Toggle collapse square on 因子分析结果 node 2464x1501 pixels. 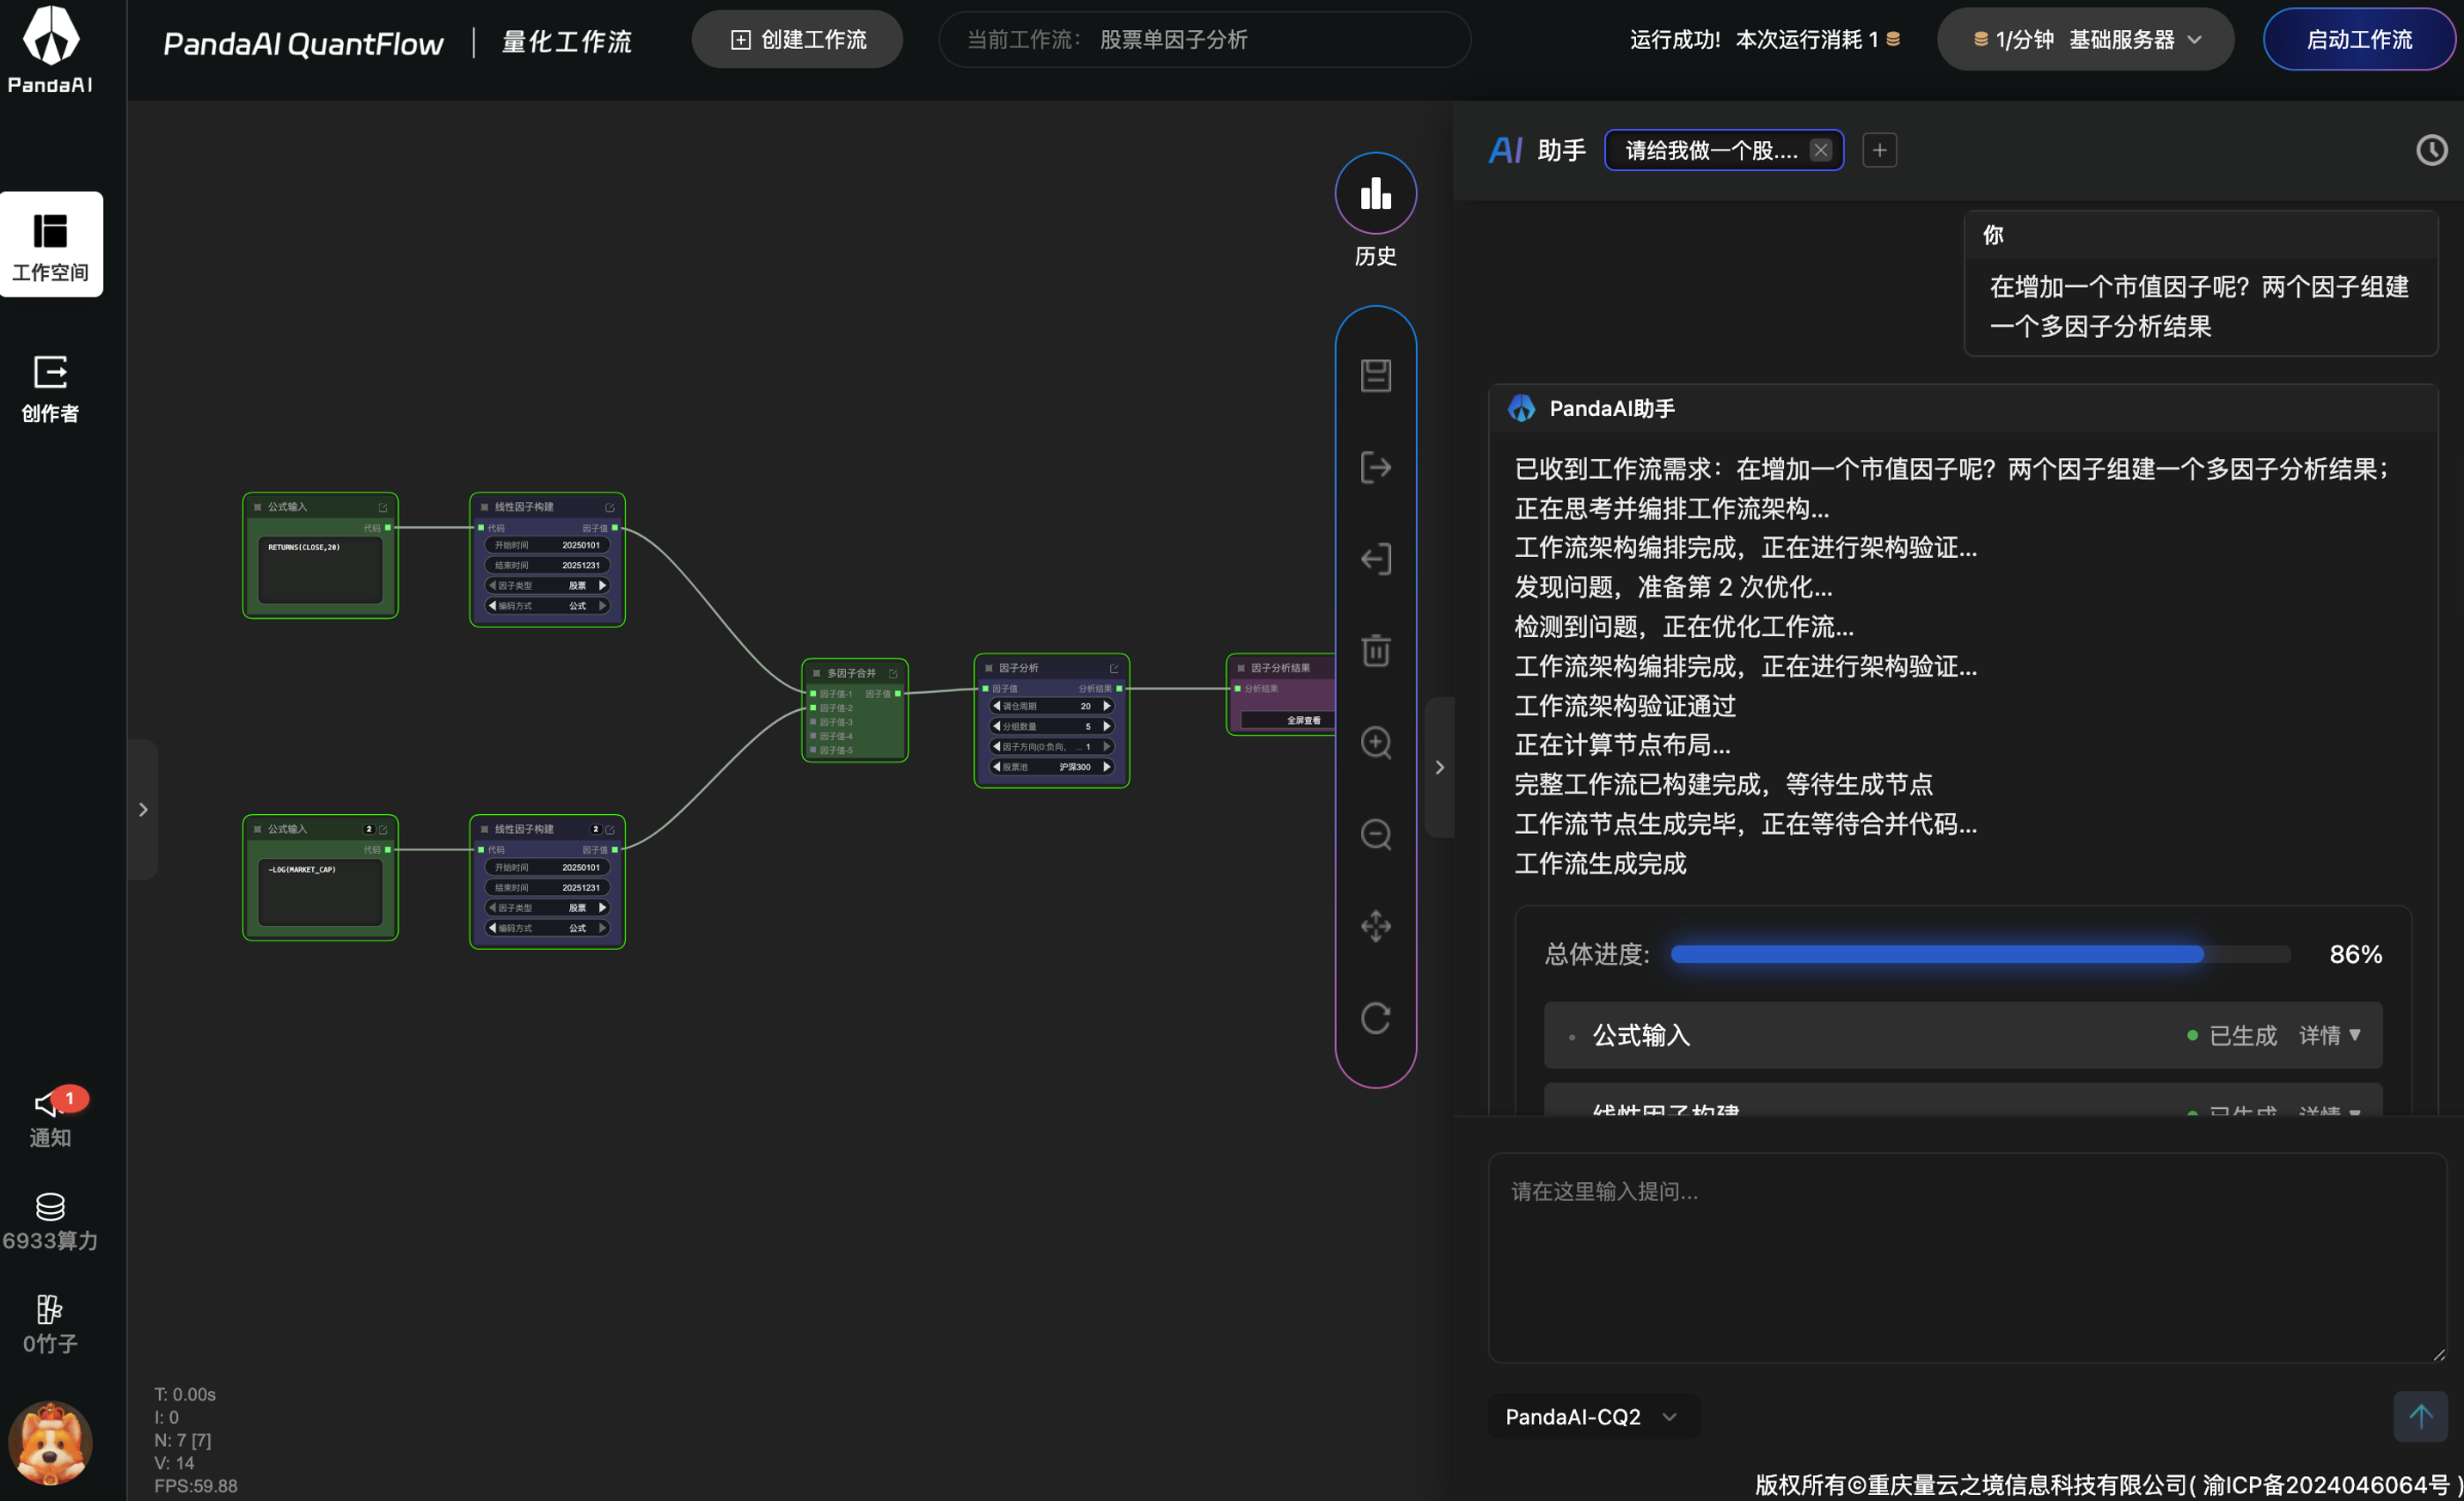tap(1241, 668)
